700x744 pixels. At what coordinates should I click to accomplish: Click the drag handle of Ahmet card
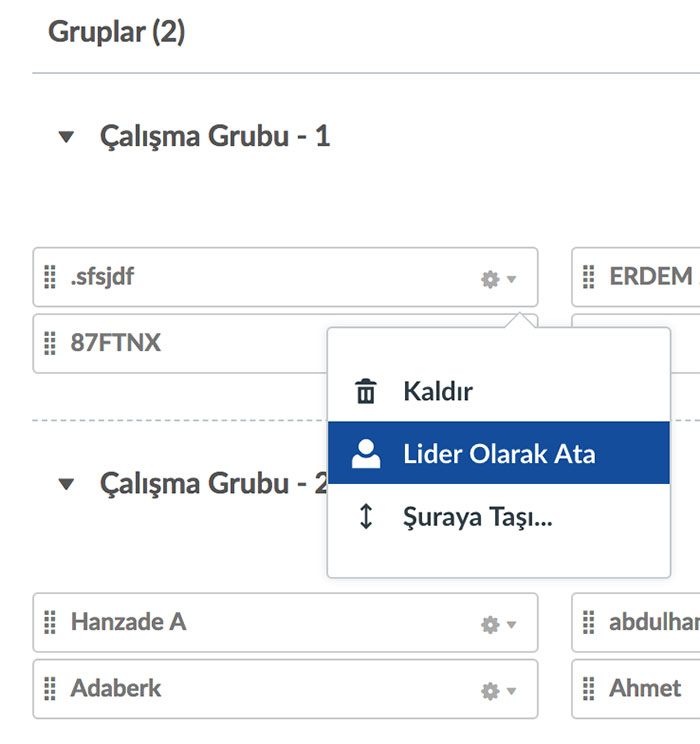[x=588, y=688]
